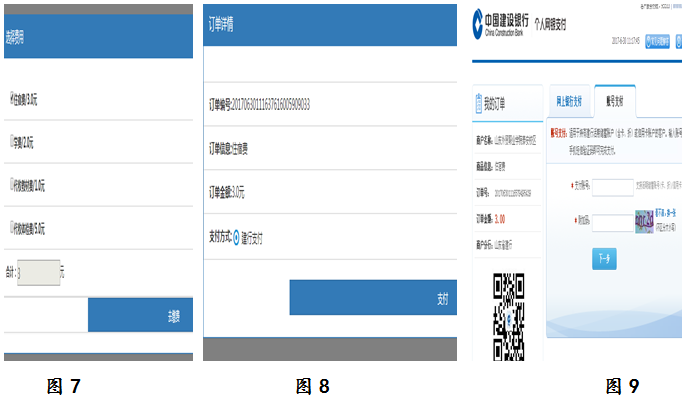Select the 账号支付 tab

tap(617, 101)
